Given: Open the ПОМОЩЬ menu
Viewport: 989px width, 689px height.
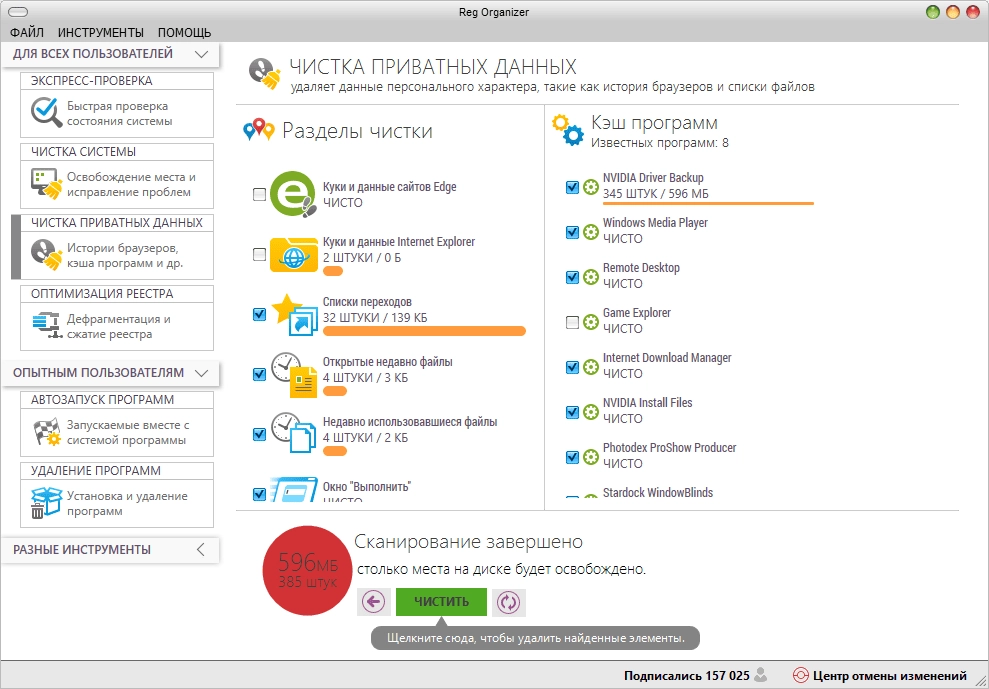Looking at the screenshot, I should [184, 32].
